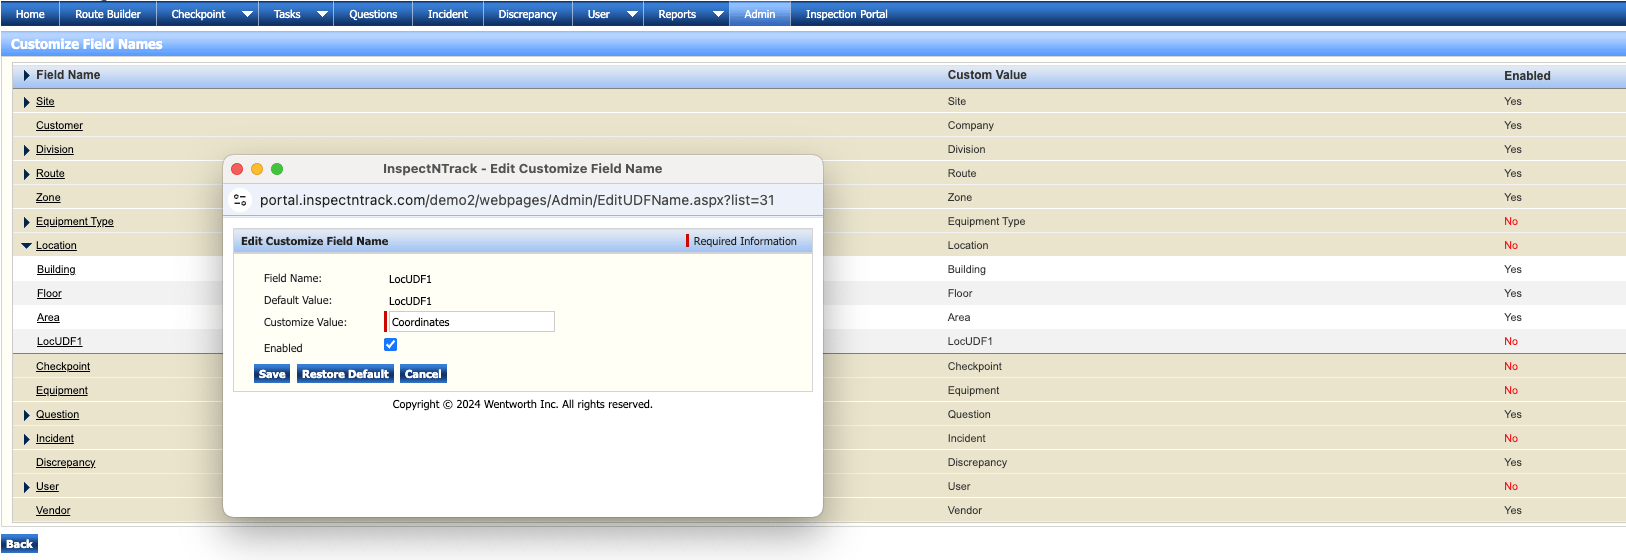Open the Checkpoint menu dropdown arrow
The height and width of the screenshot is (560, 1626).
247,14
